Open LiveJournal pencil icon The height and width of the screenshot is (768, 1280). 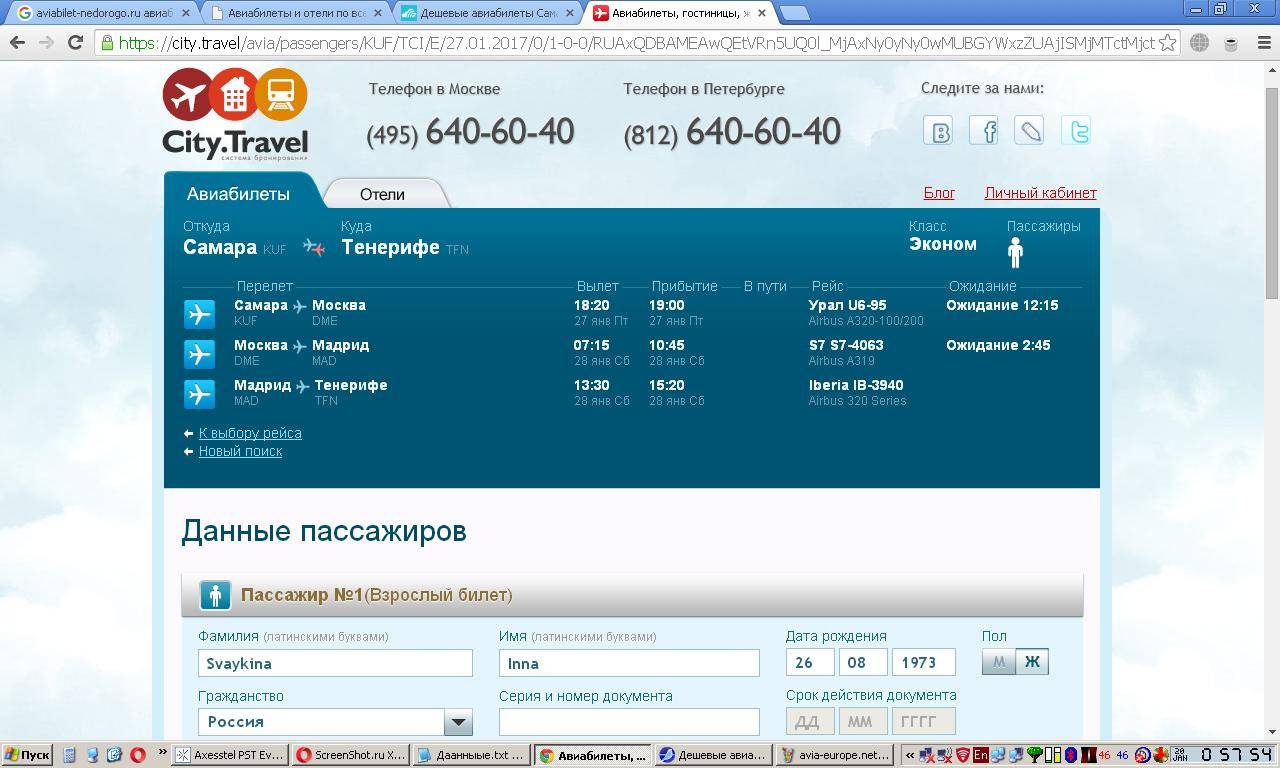coord(1030,131)
